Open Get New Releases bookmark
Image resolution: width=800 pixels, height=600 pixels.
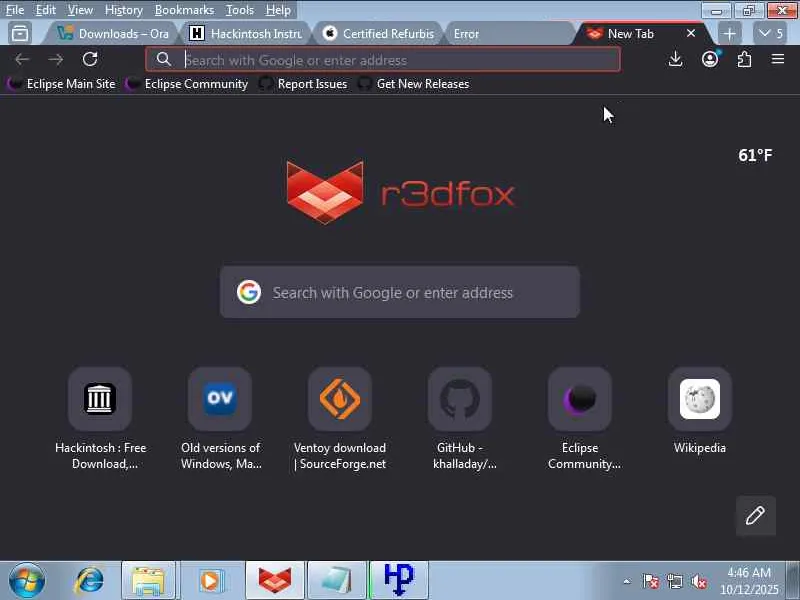413,84
